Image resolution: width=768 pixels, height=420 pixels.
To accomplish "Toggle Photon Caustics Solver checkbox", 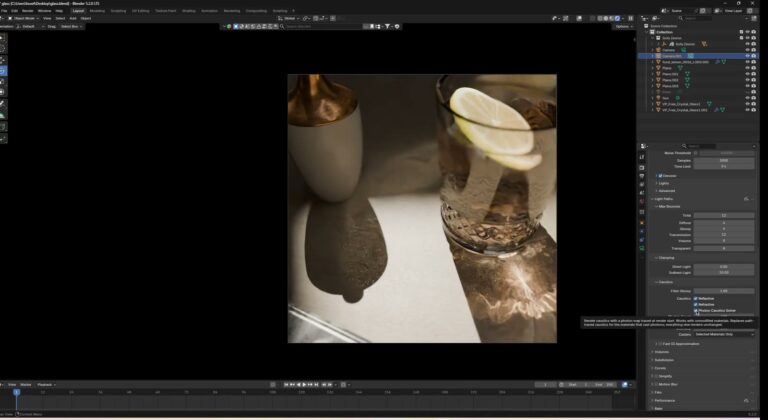I will click(696, 310).
